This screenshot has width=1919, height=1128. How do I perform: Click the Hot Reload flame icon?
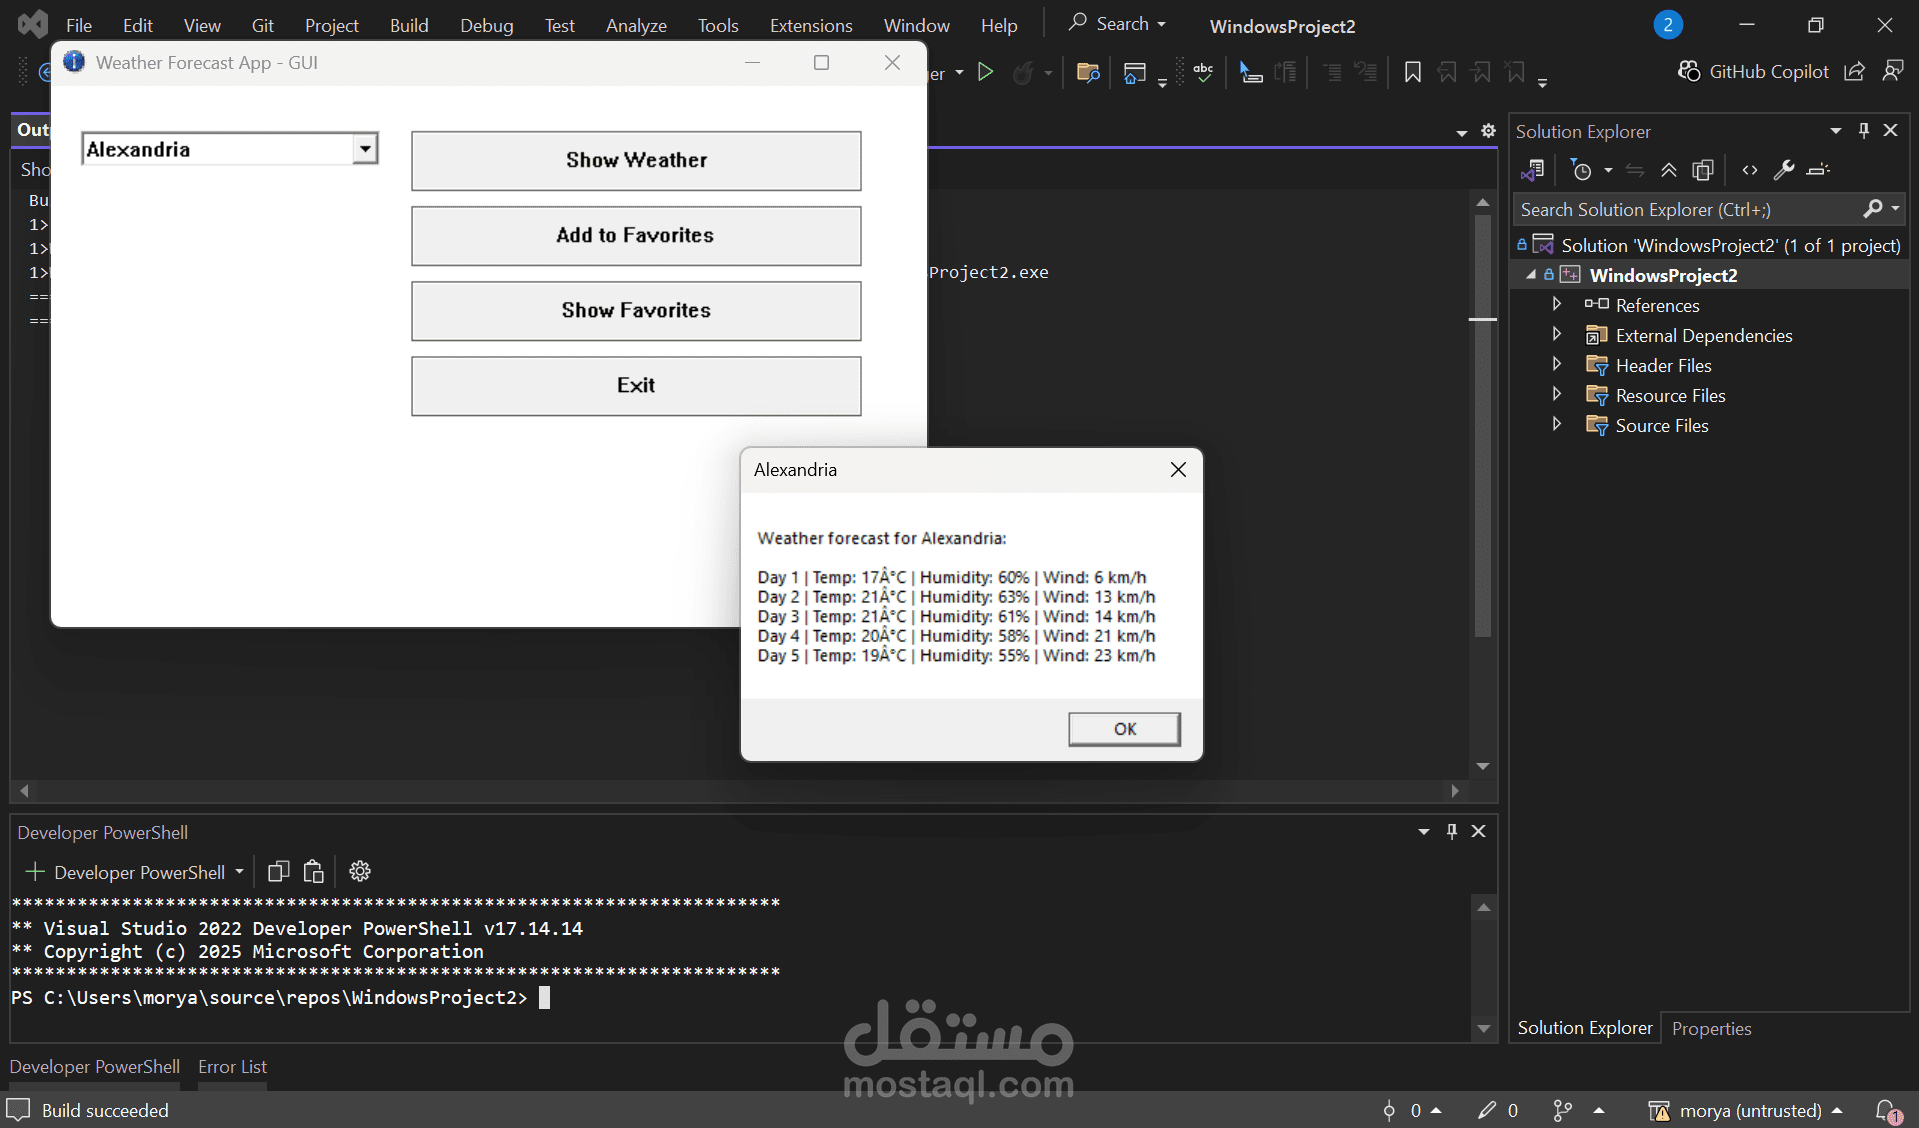point(1023,72)
